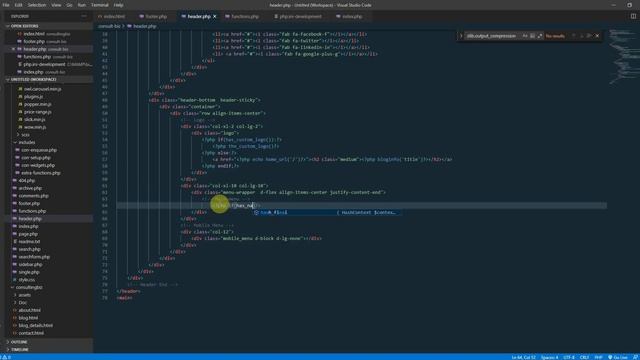Viewport: 640px width, 360px height.
Task: Switch to the functions.php editor tab
Action: pos(242,17)
